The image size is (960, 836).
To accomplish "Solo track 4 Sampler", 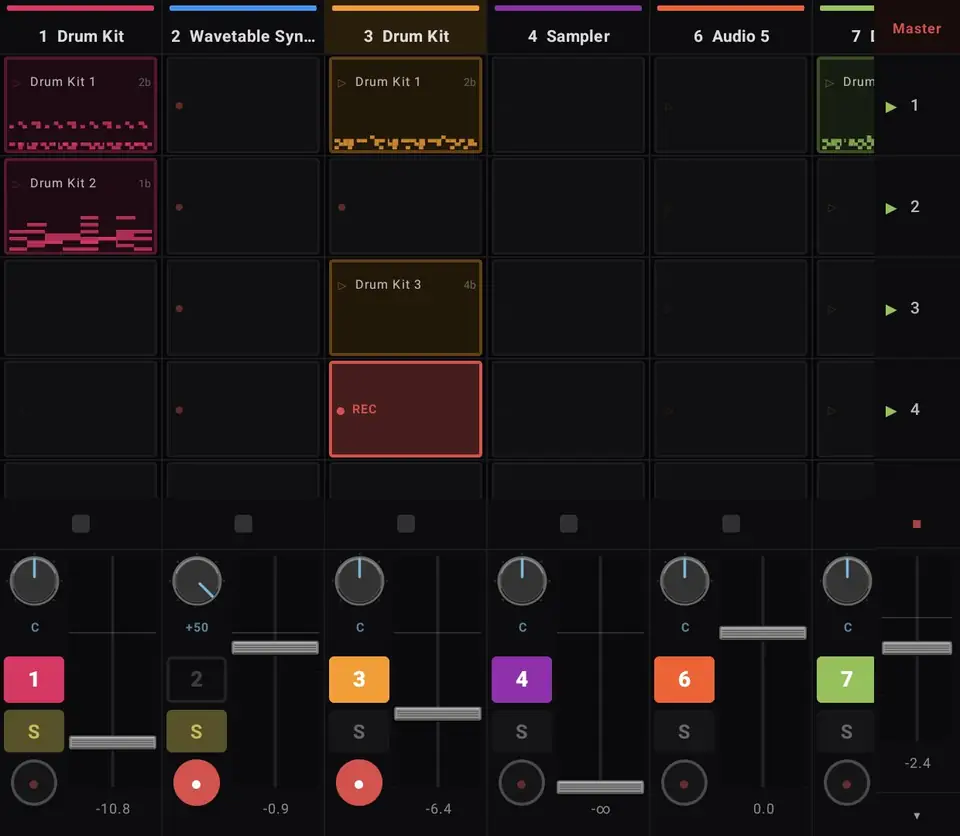I will point(522,731).
